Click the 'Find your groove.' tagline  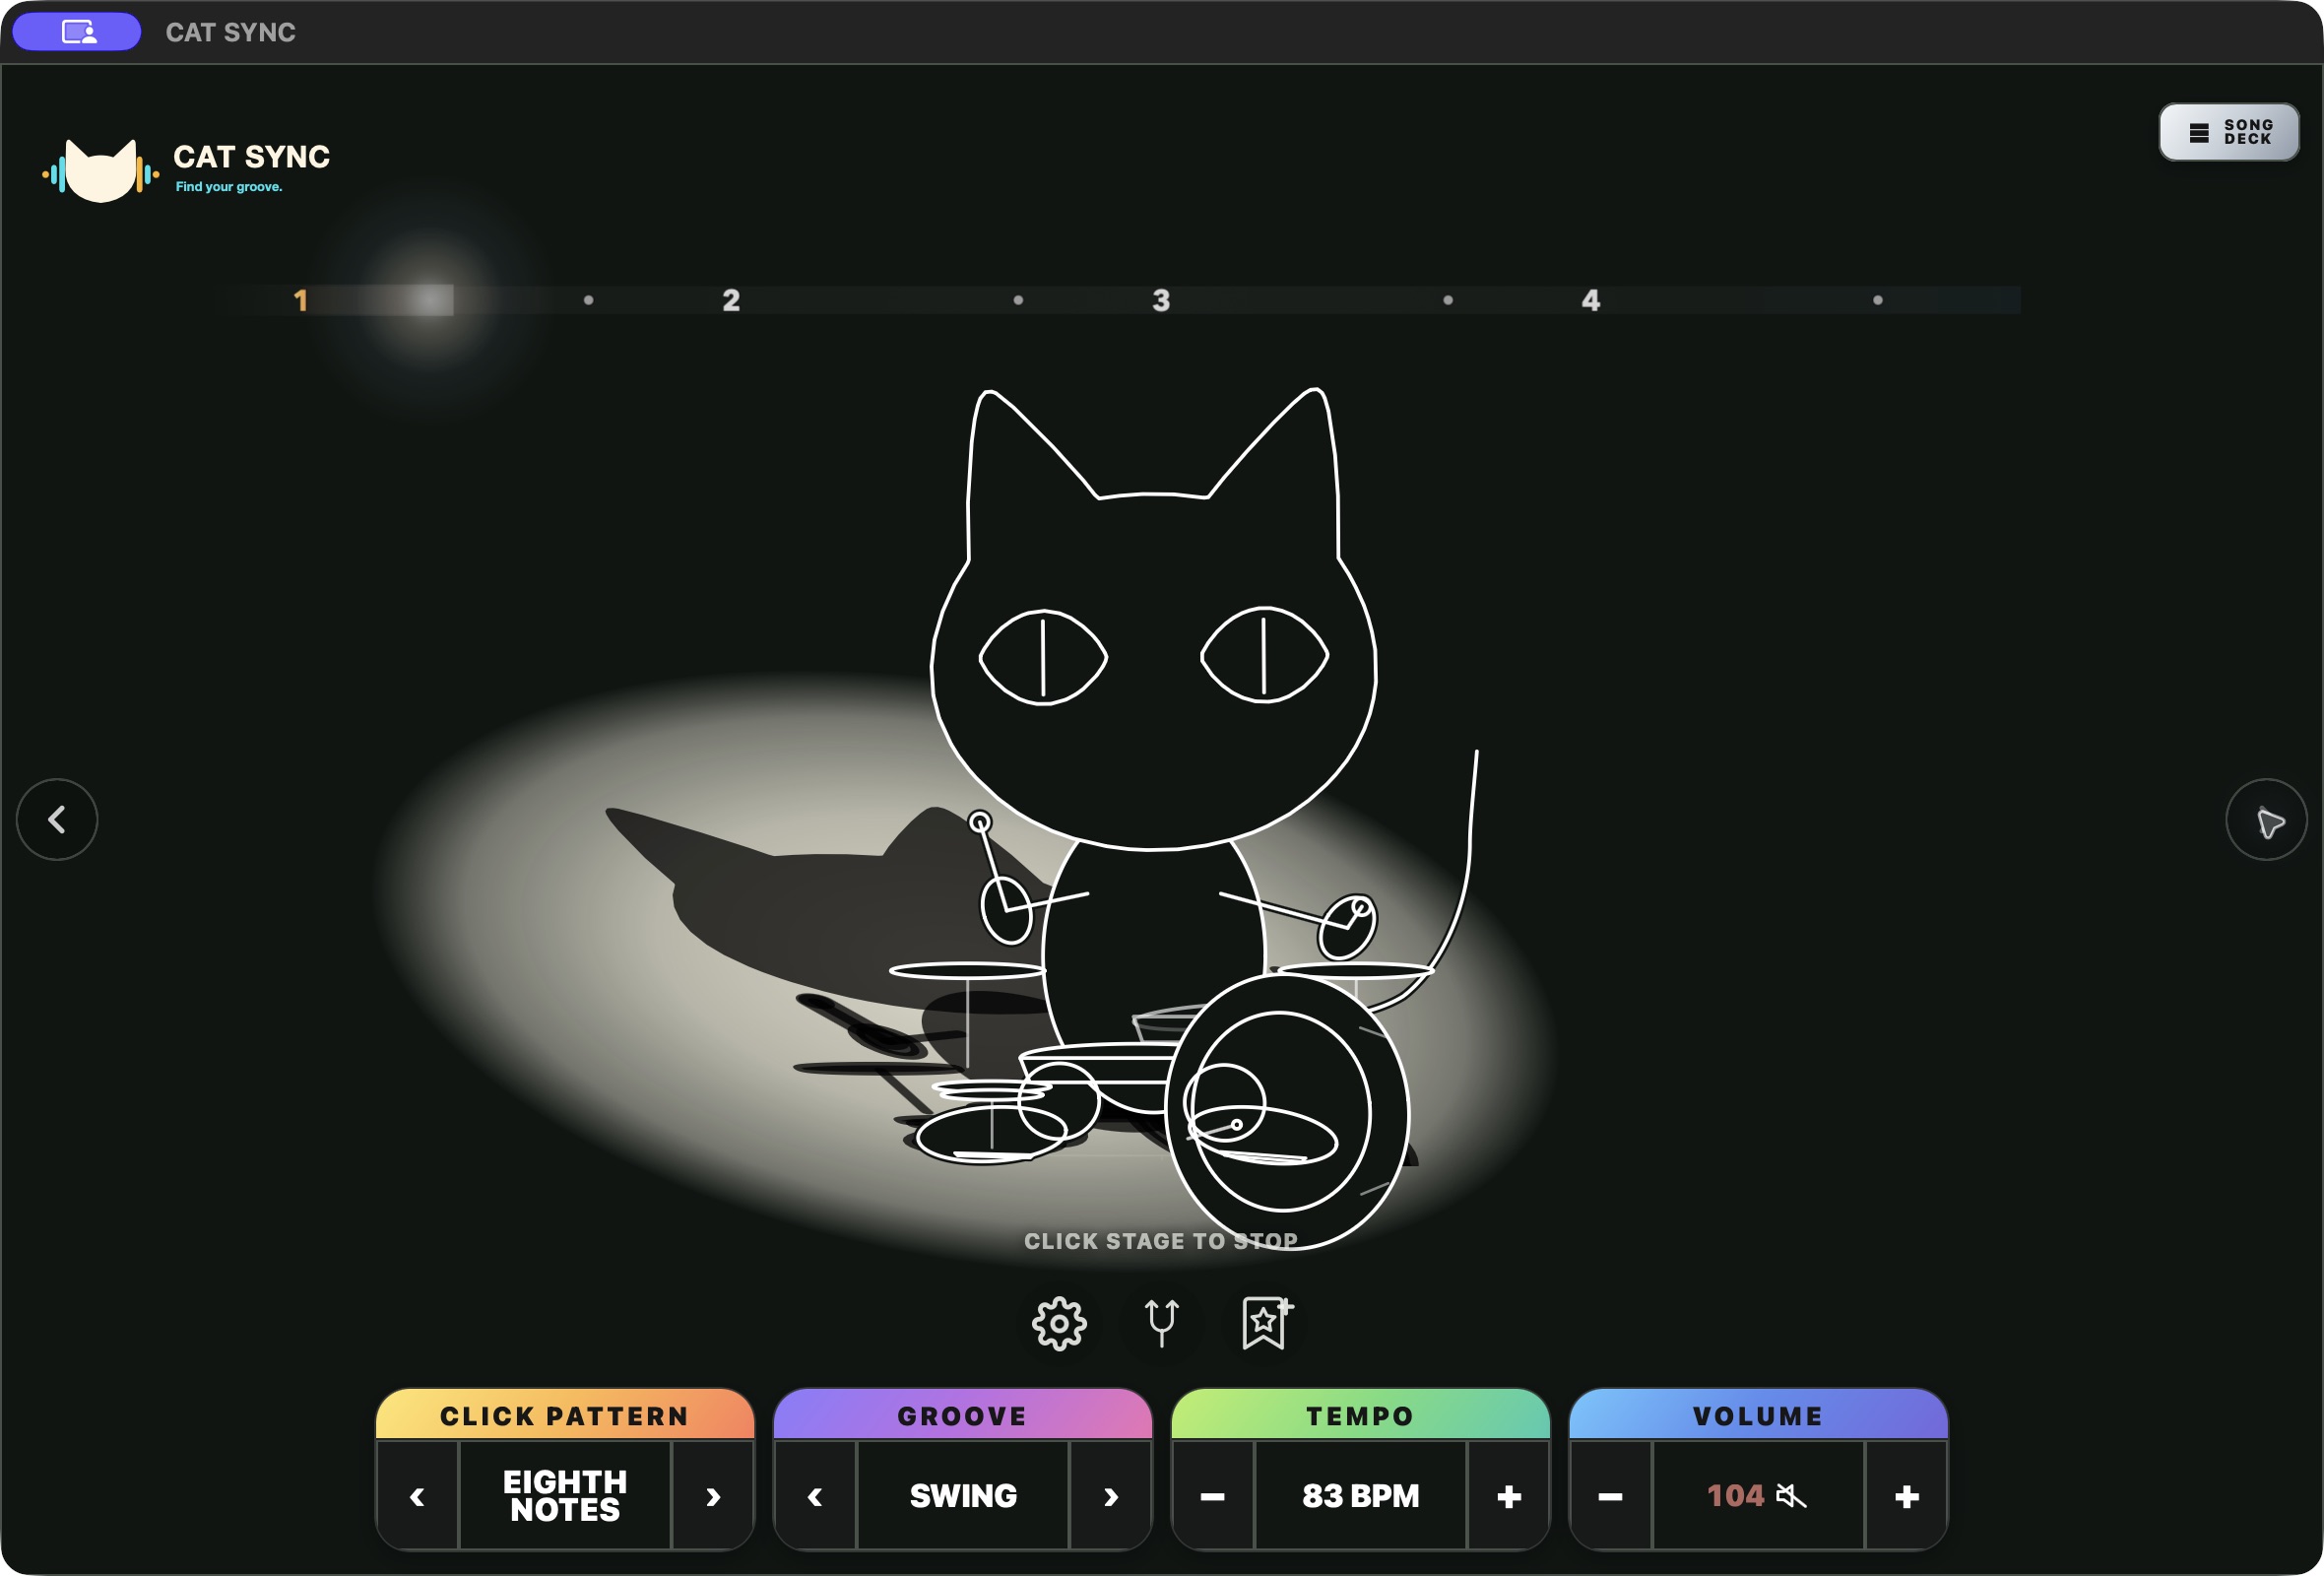[229, 187]
